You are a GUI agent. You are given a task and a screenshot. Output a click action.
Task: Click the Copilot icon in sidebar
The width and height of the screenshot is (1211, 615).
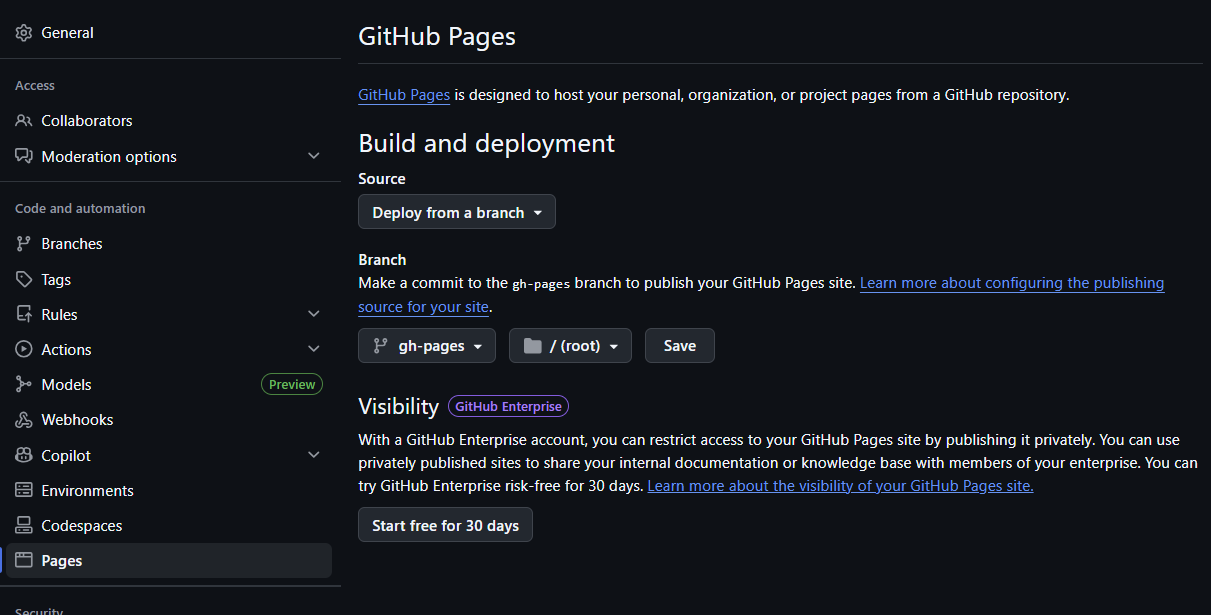[x=24, y=456]
